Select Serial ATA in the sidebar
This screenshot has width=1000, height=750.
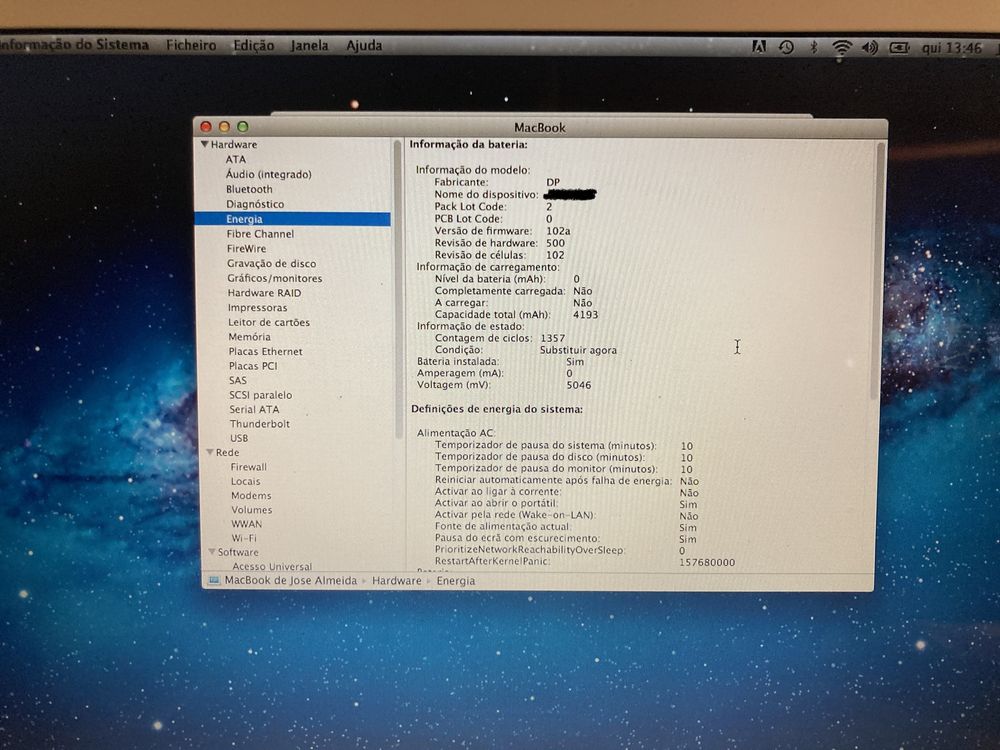(x=254, y=409)
